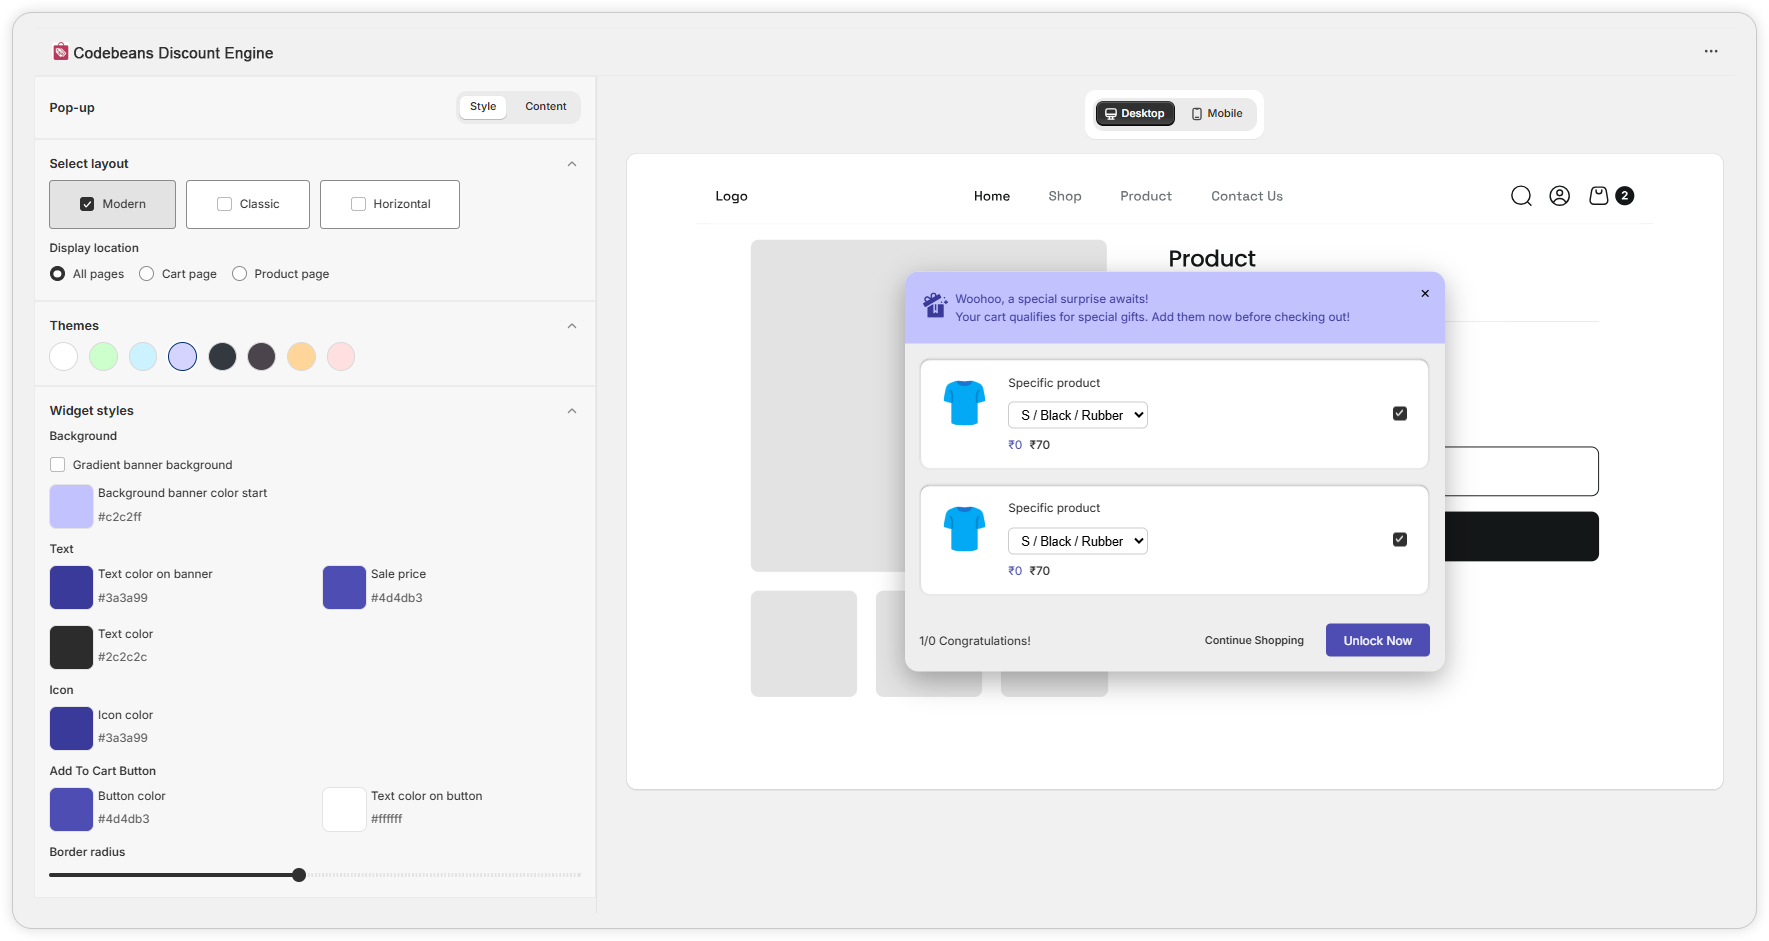1769x941 pixels.
Task: Click the three-dot more options menu
Action: pyautogui.click(x=1711, y=51)
